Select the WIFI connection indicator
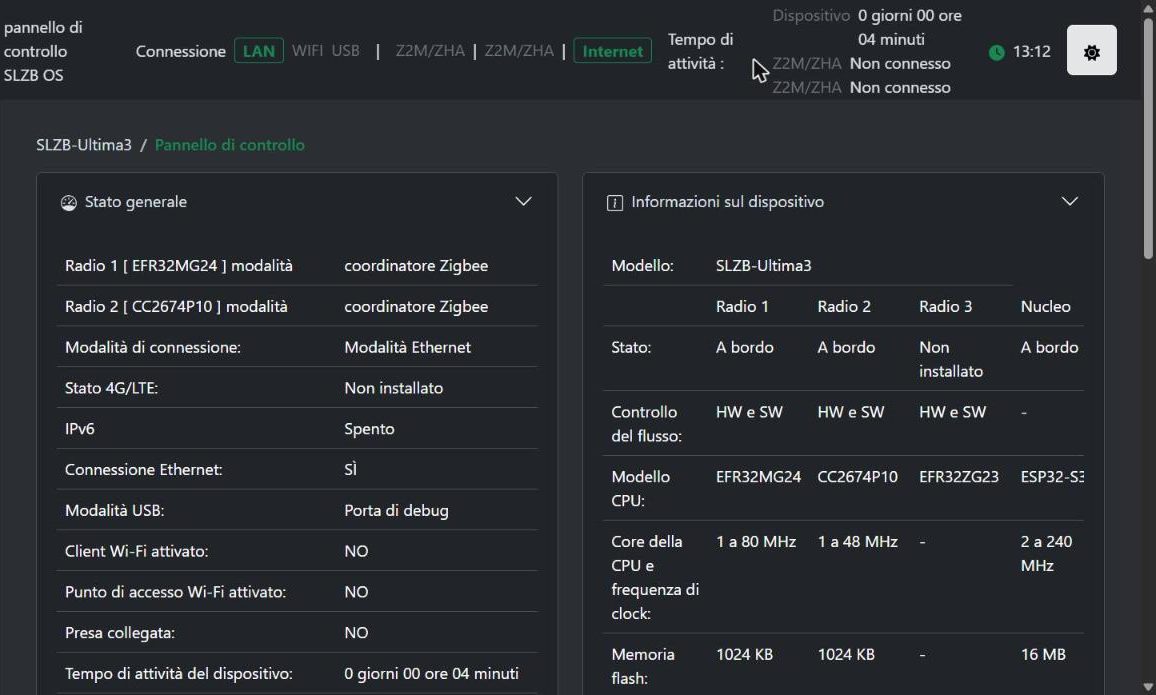The height and width of the screenshot is (695, 1156). click(x=307, y=51)
